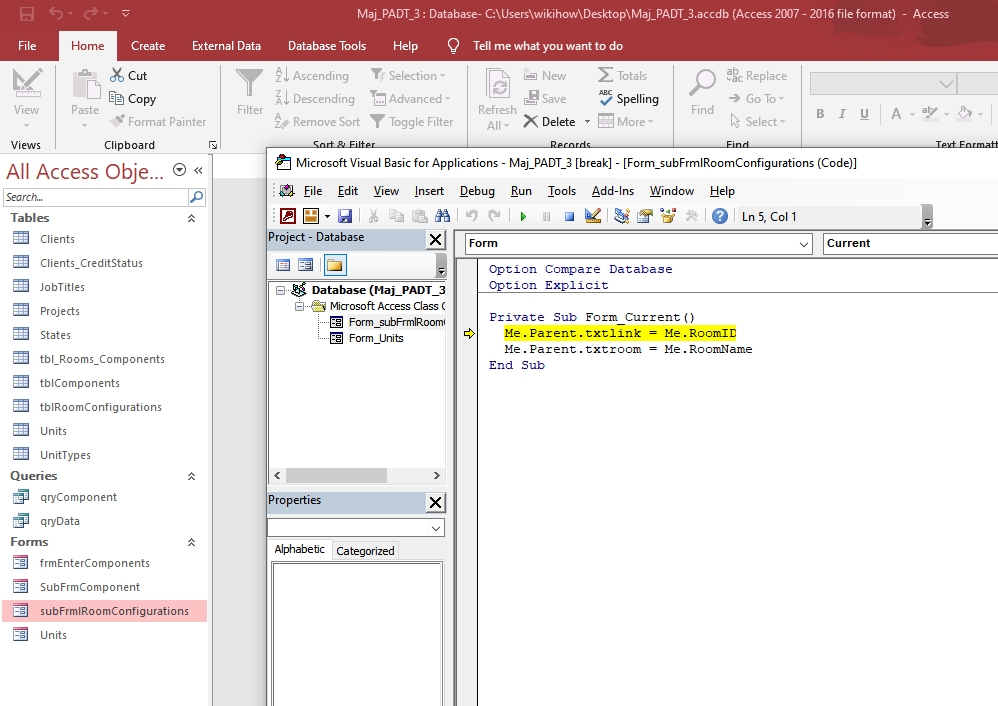
Task: Toggle Design Mode icon in VBA toolbar
Action: [x=593, y=216]
